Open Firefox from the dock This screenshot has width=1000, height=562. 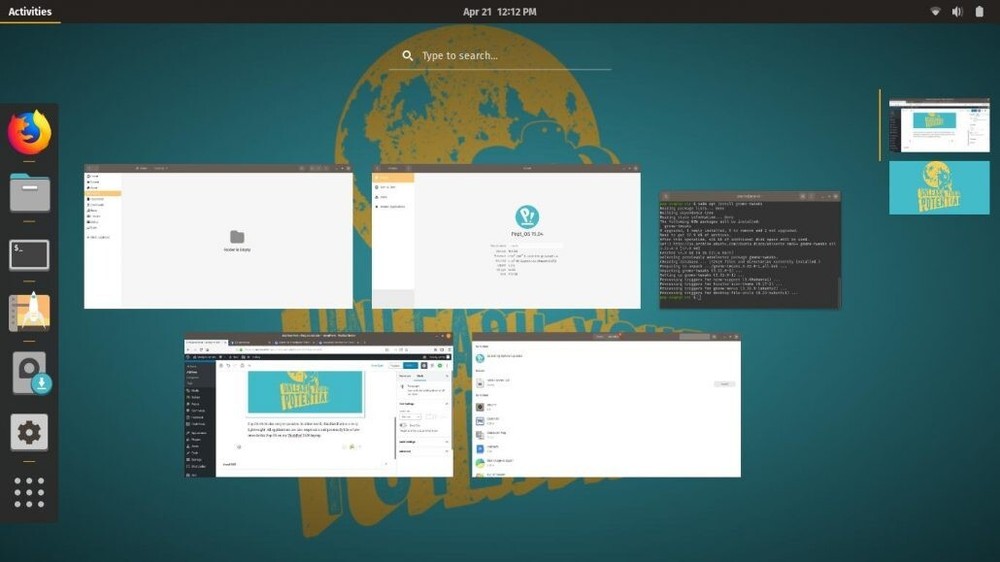[29, 132]
